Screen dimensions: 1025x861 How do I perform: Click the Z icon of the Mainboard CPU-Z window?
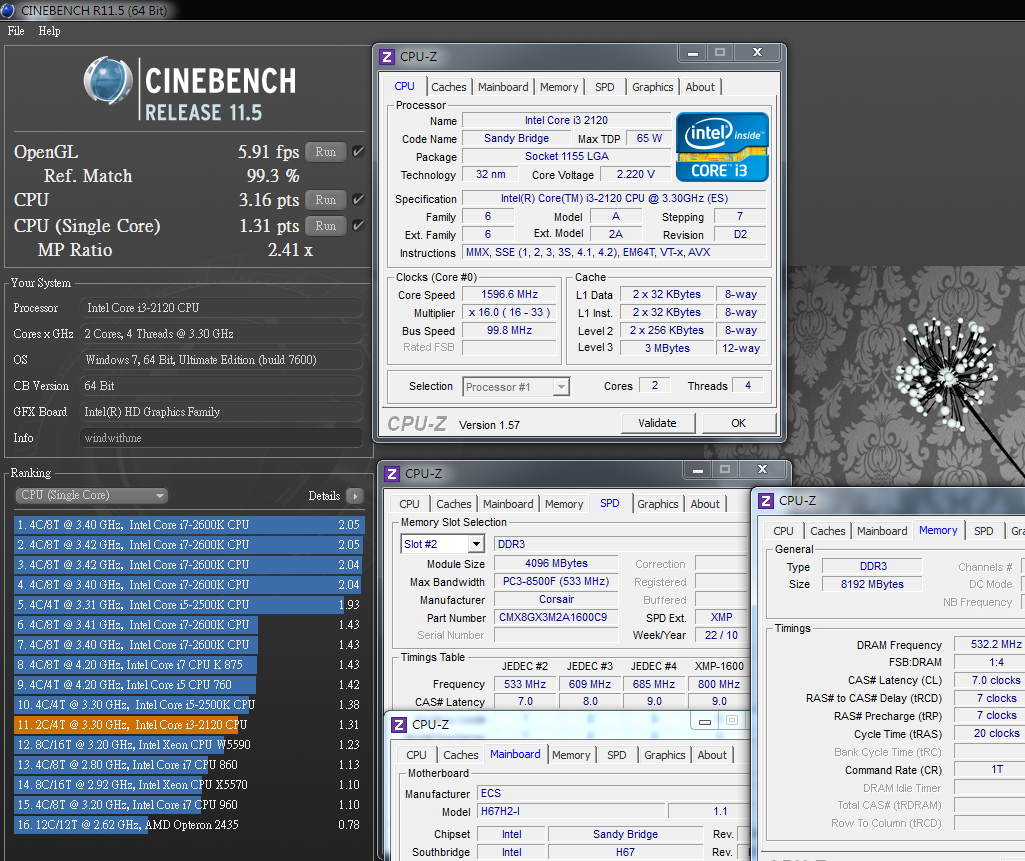click(x=399, y=725)
